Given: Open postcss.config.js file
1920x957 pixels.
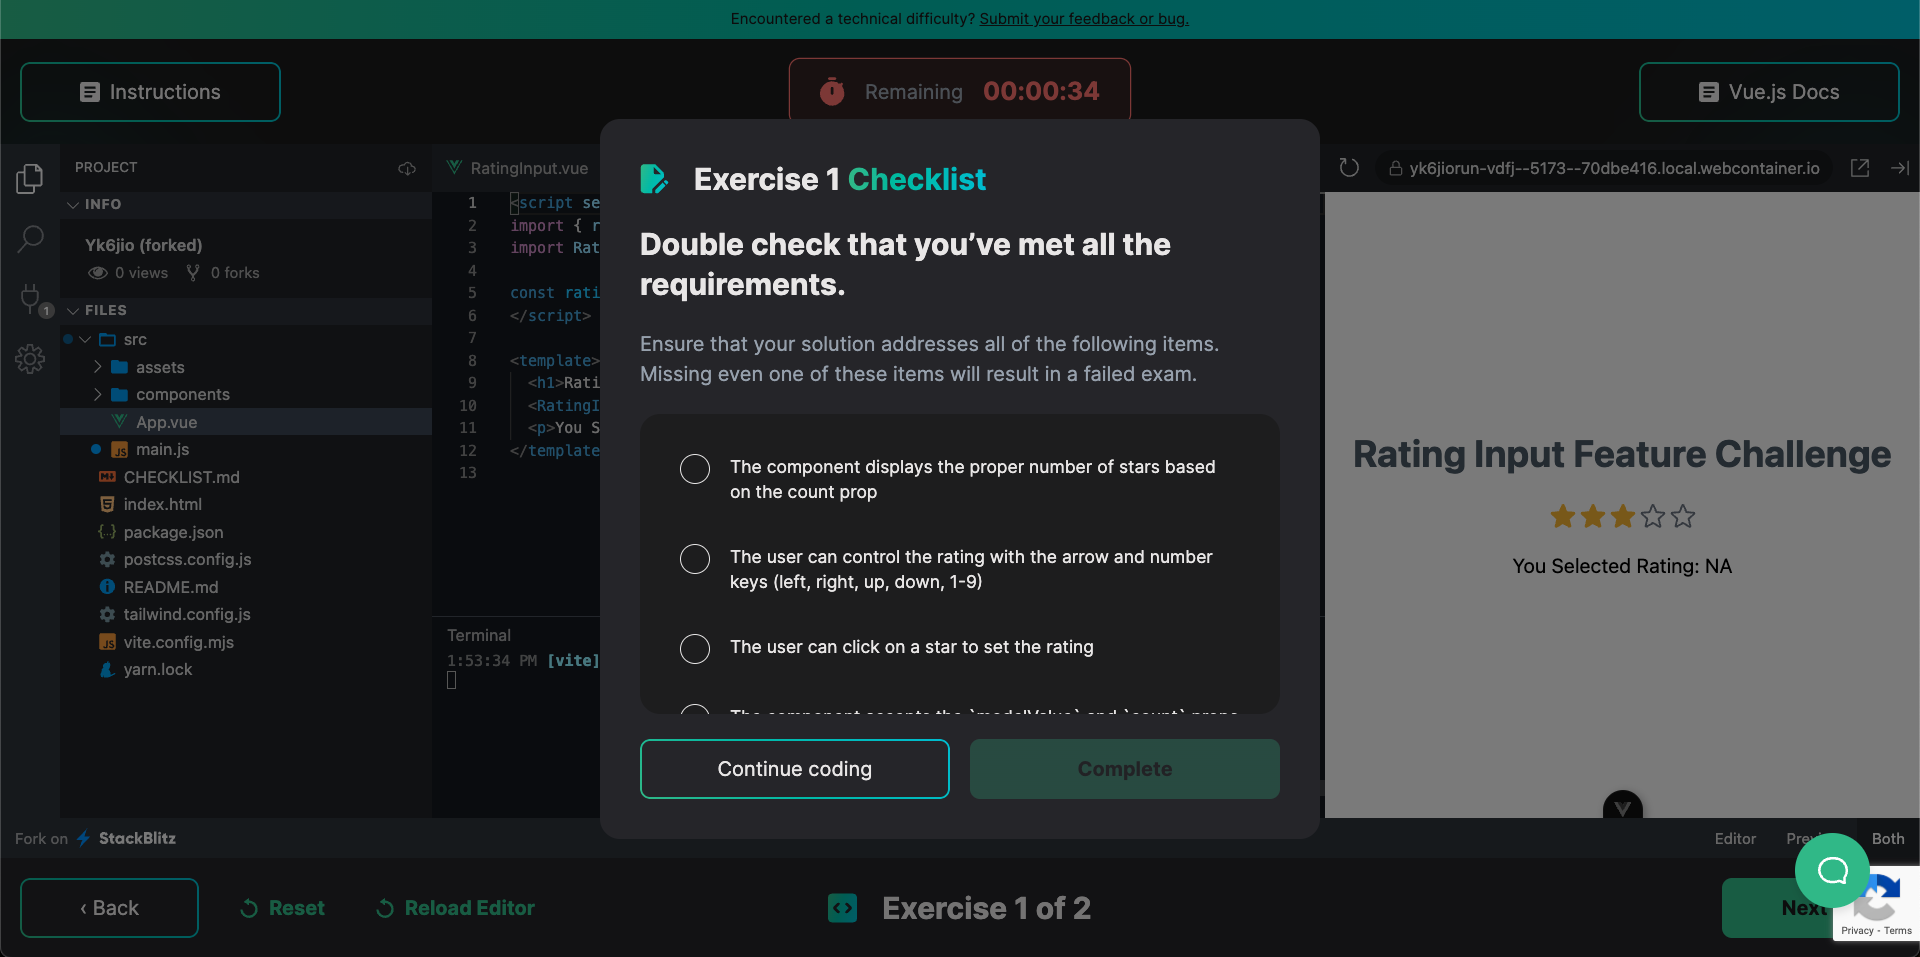Looking at the screenshot, I should (246, 560).
